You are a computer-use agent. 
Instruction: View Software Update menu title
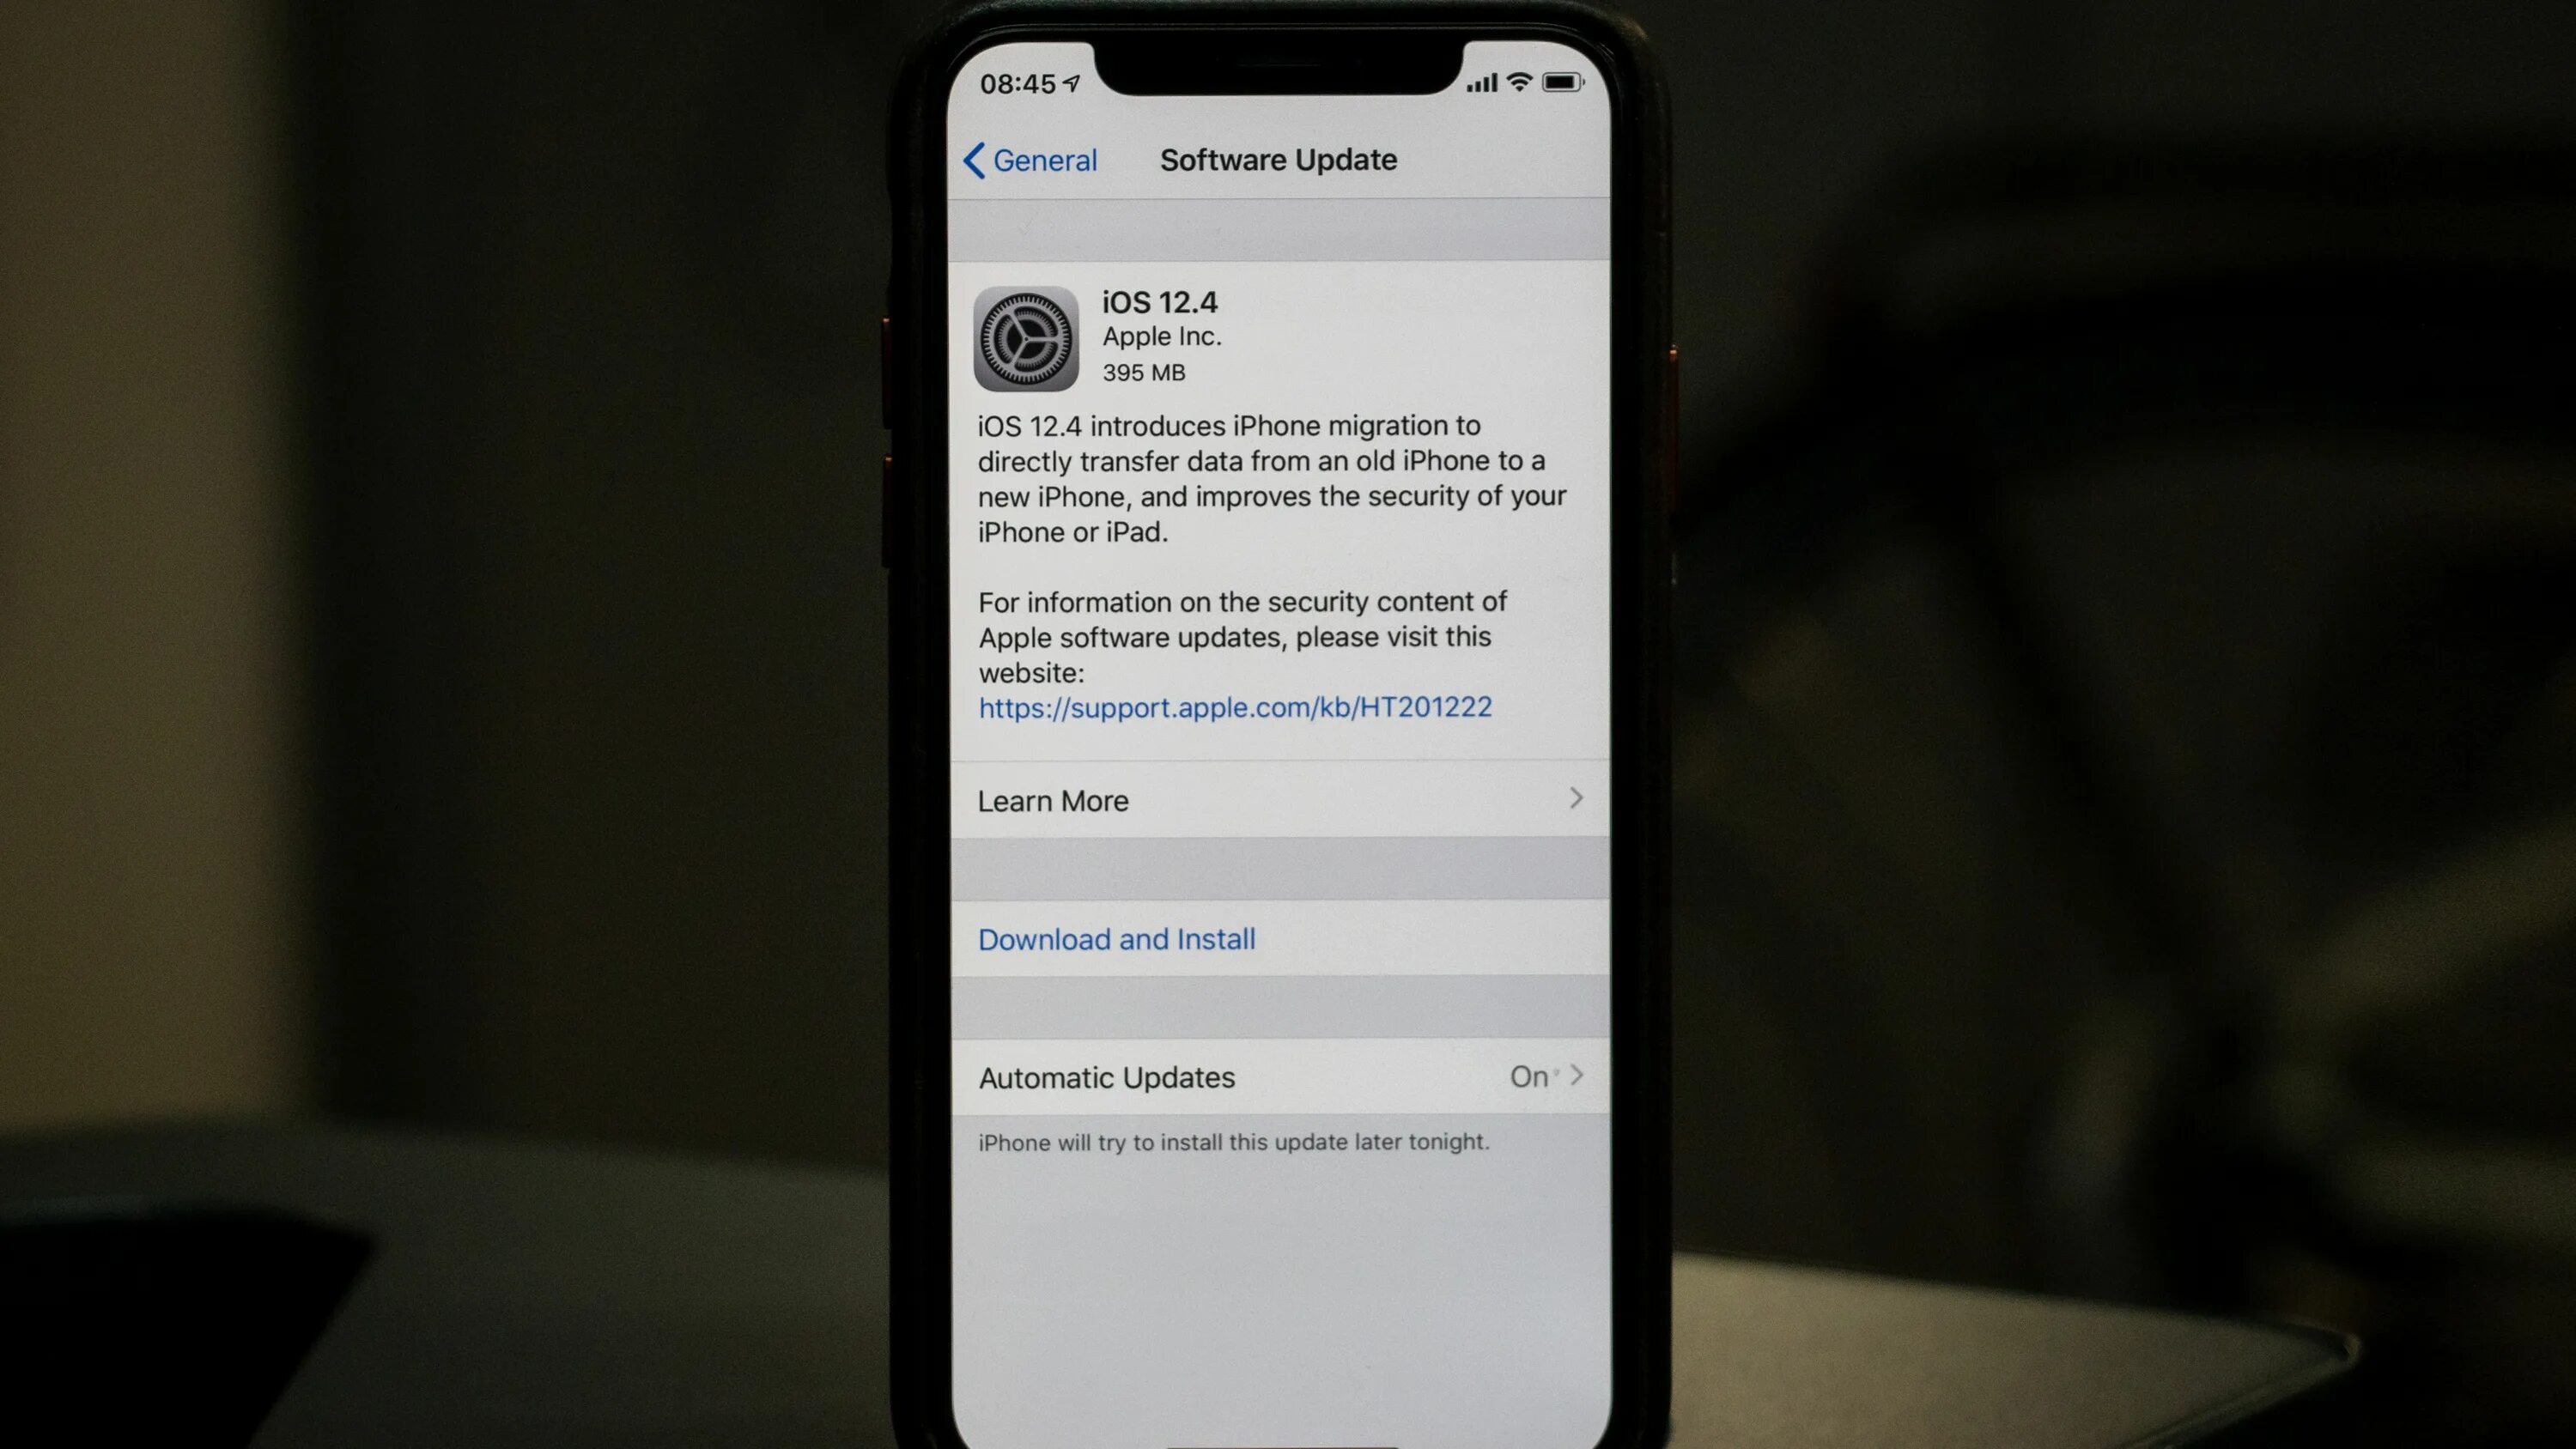coord(1276,159)
